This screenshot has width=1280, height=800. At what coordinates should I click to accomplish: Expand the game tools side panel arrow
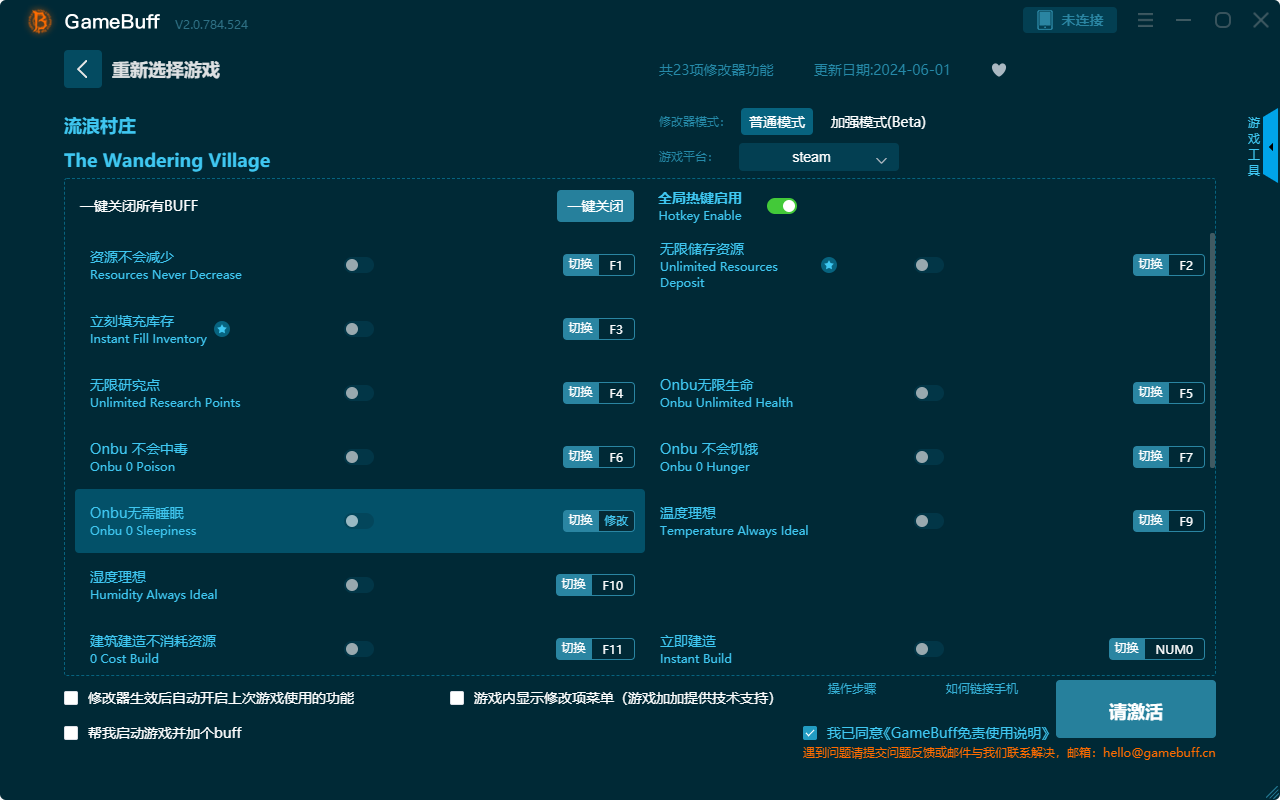click(1270, 146)
